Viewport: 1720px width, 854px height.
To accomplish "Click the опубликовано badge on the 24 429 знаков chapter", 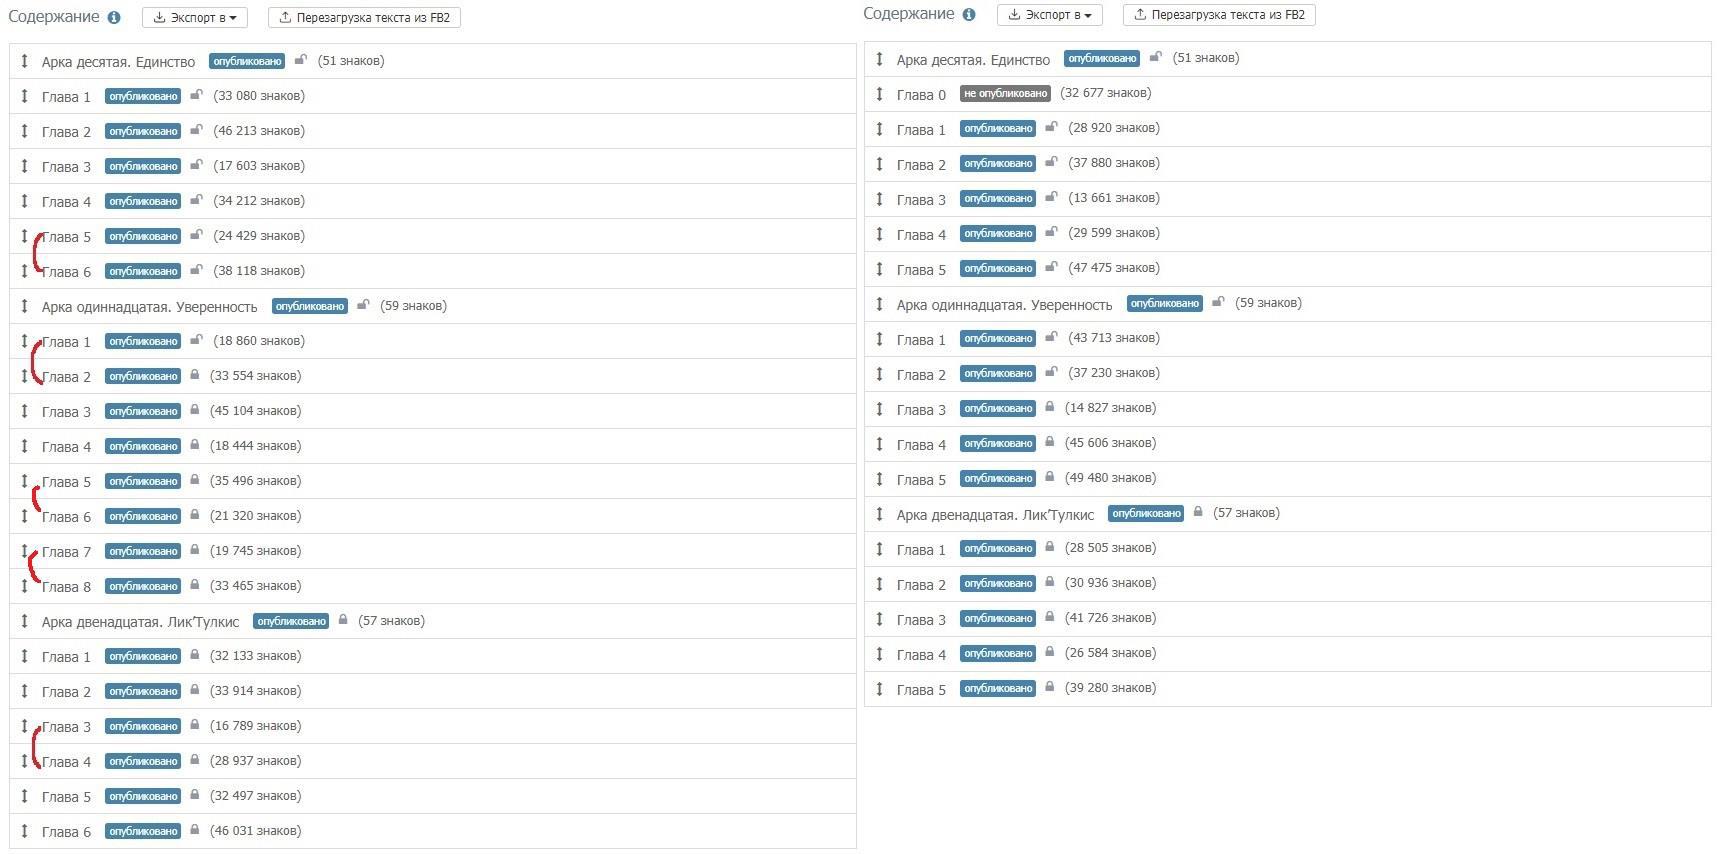I will coord(143,236).
